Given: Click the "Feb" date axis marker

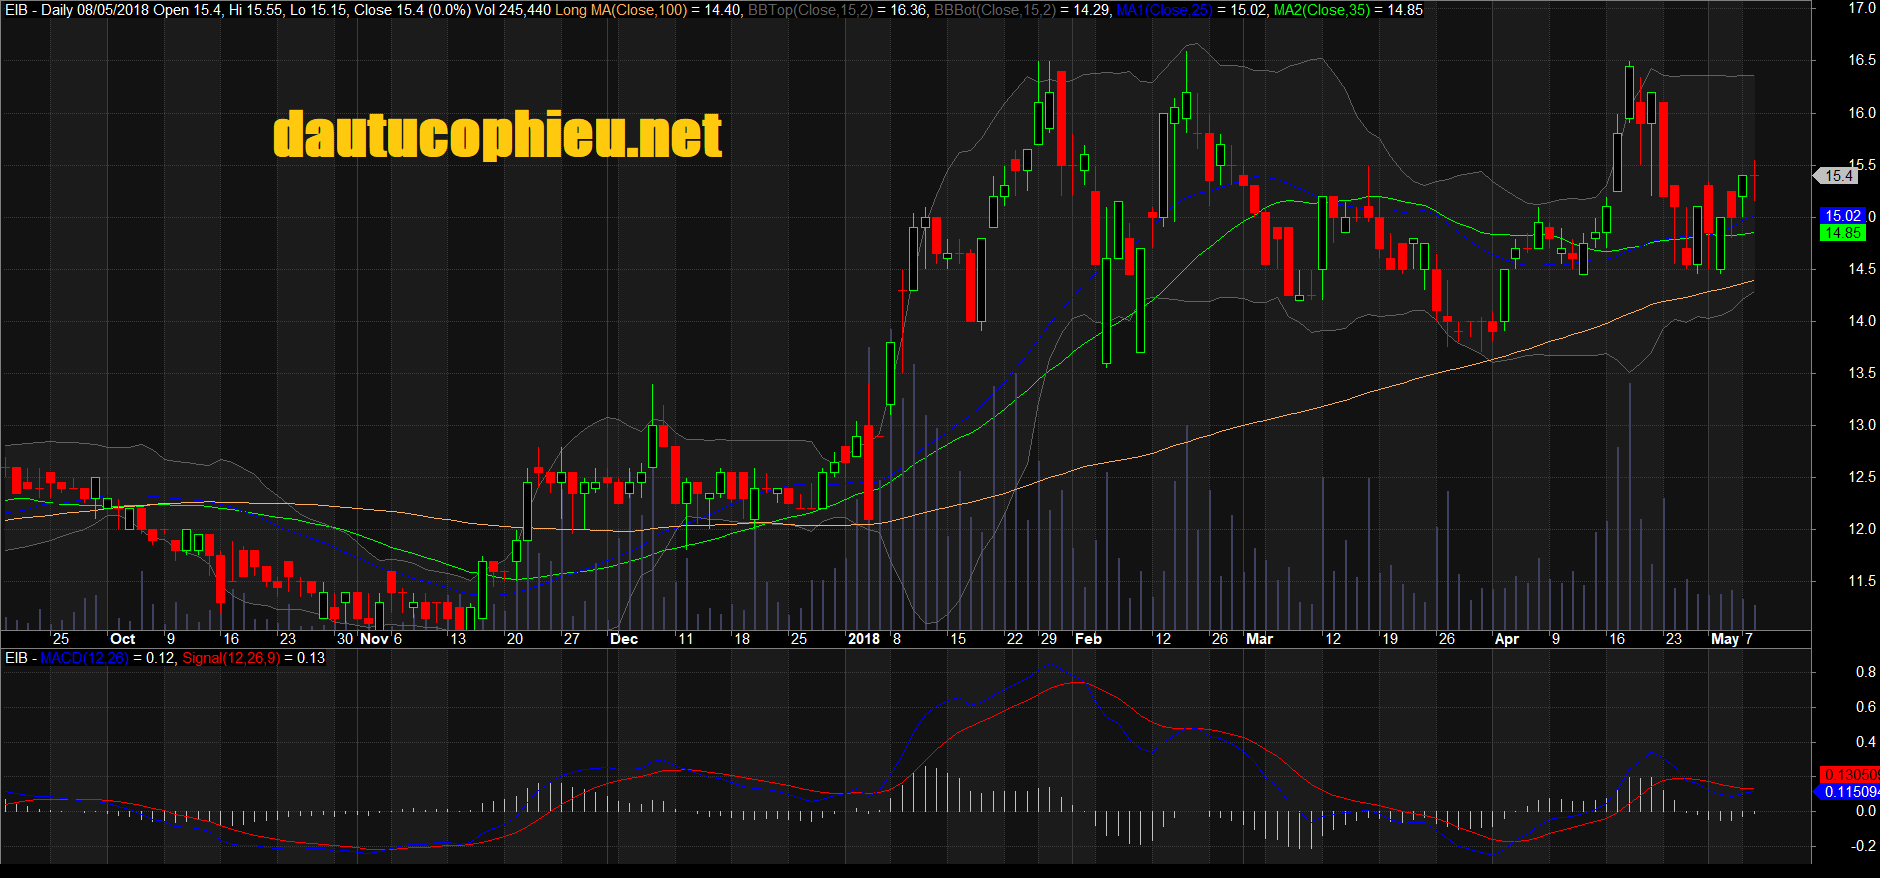Looking at the screenshot, I should pos(1088,639).
